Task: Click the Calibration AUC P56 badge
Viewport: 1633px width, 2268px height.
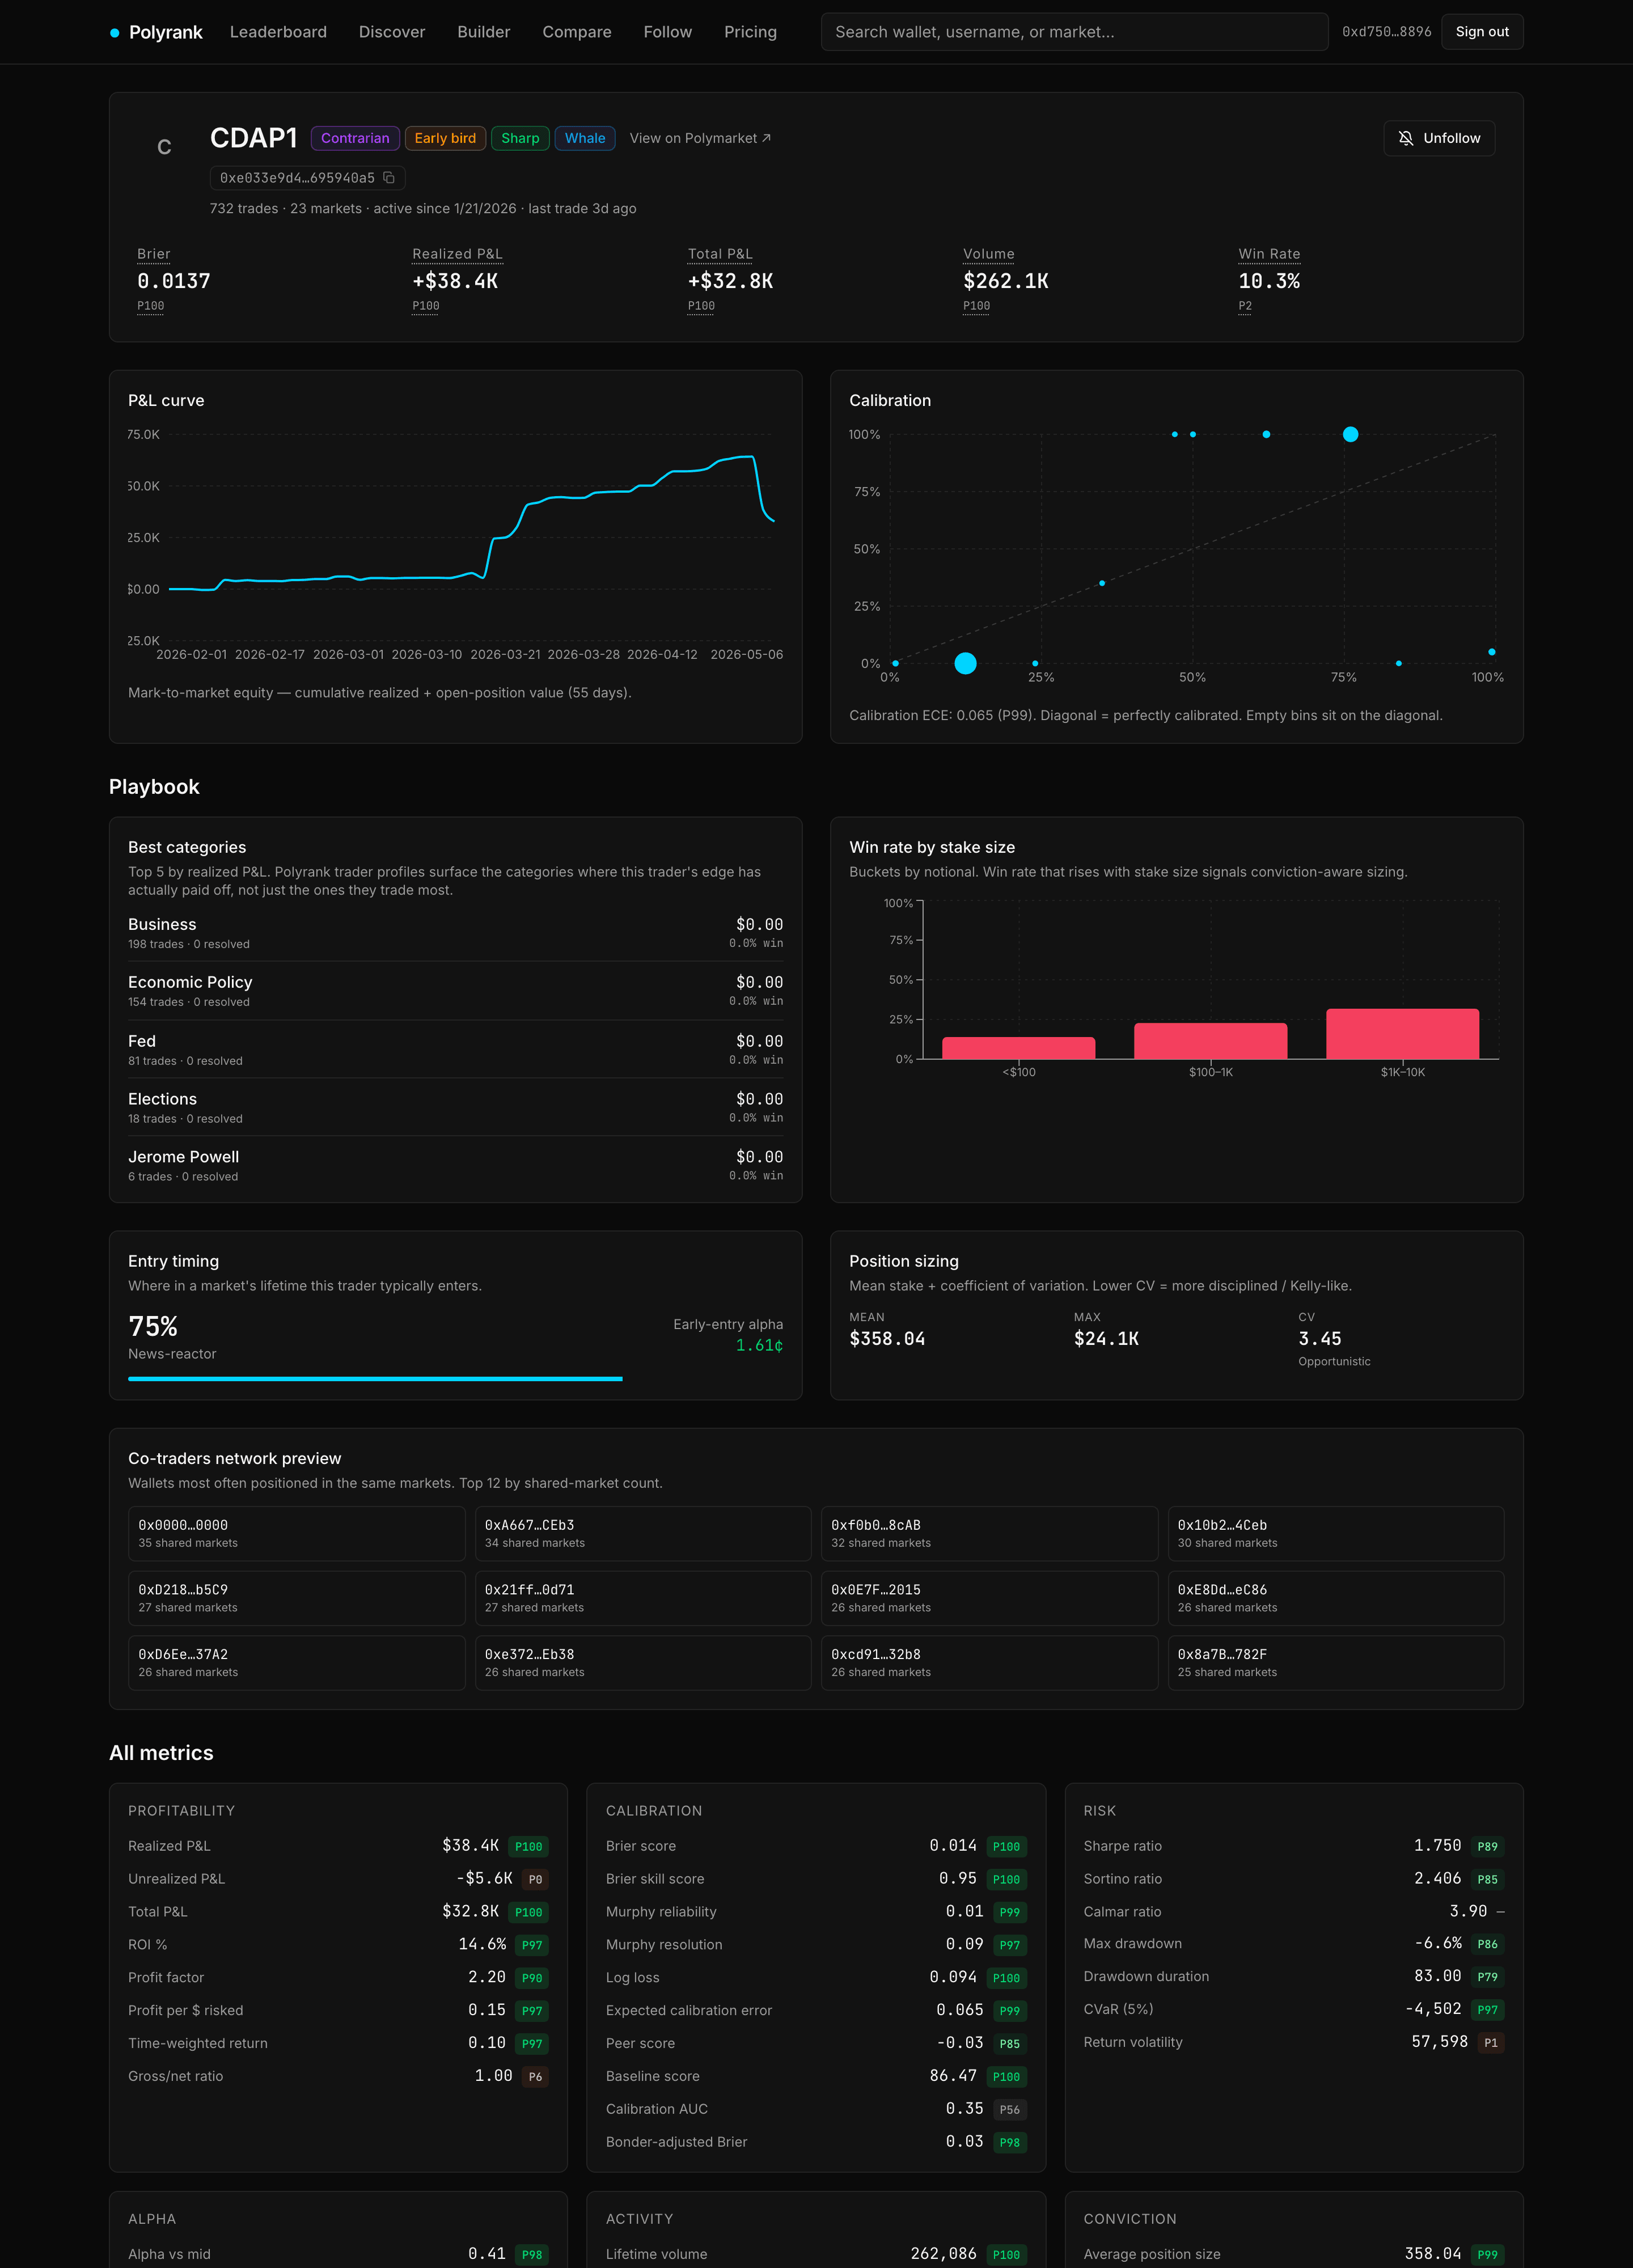Action: (x=1010, y=2109)
